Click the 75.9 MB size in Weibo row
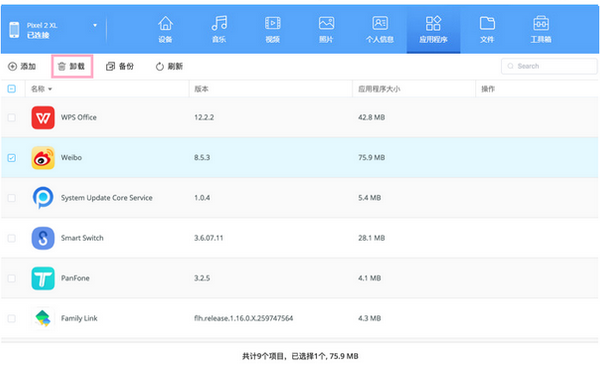Image resolution: width=600 pixels, height=369 pixels. click(x=372, y=158)
